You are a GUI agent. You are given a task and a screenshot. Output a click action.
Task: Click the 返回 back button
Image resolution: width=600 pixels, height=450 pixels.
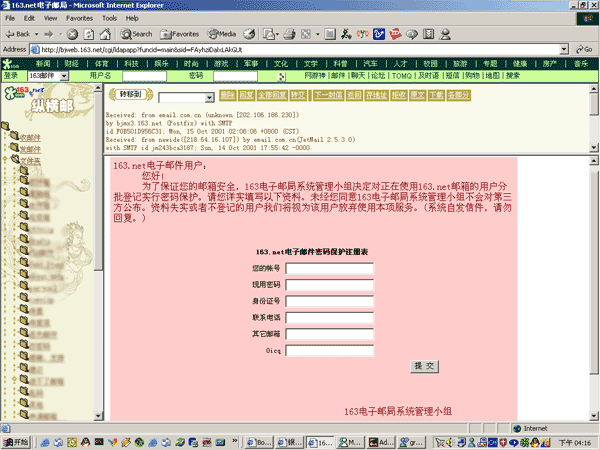(354, 95)
